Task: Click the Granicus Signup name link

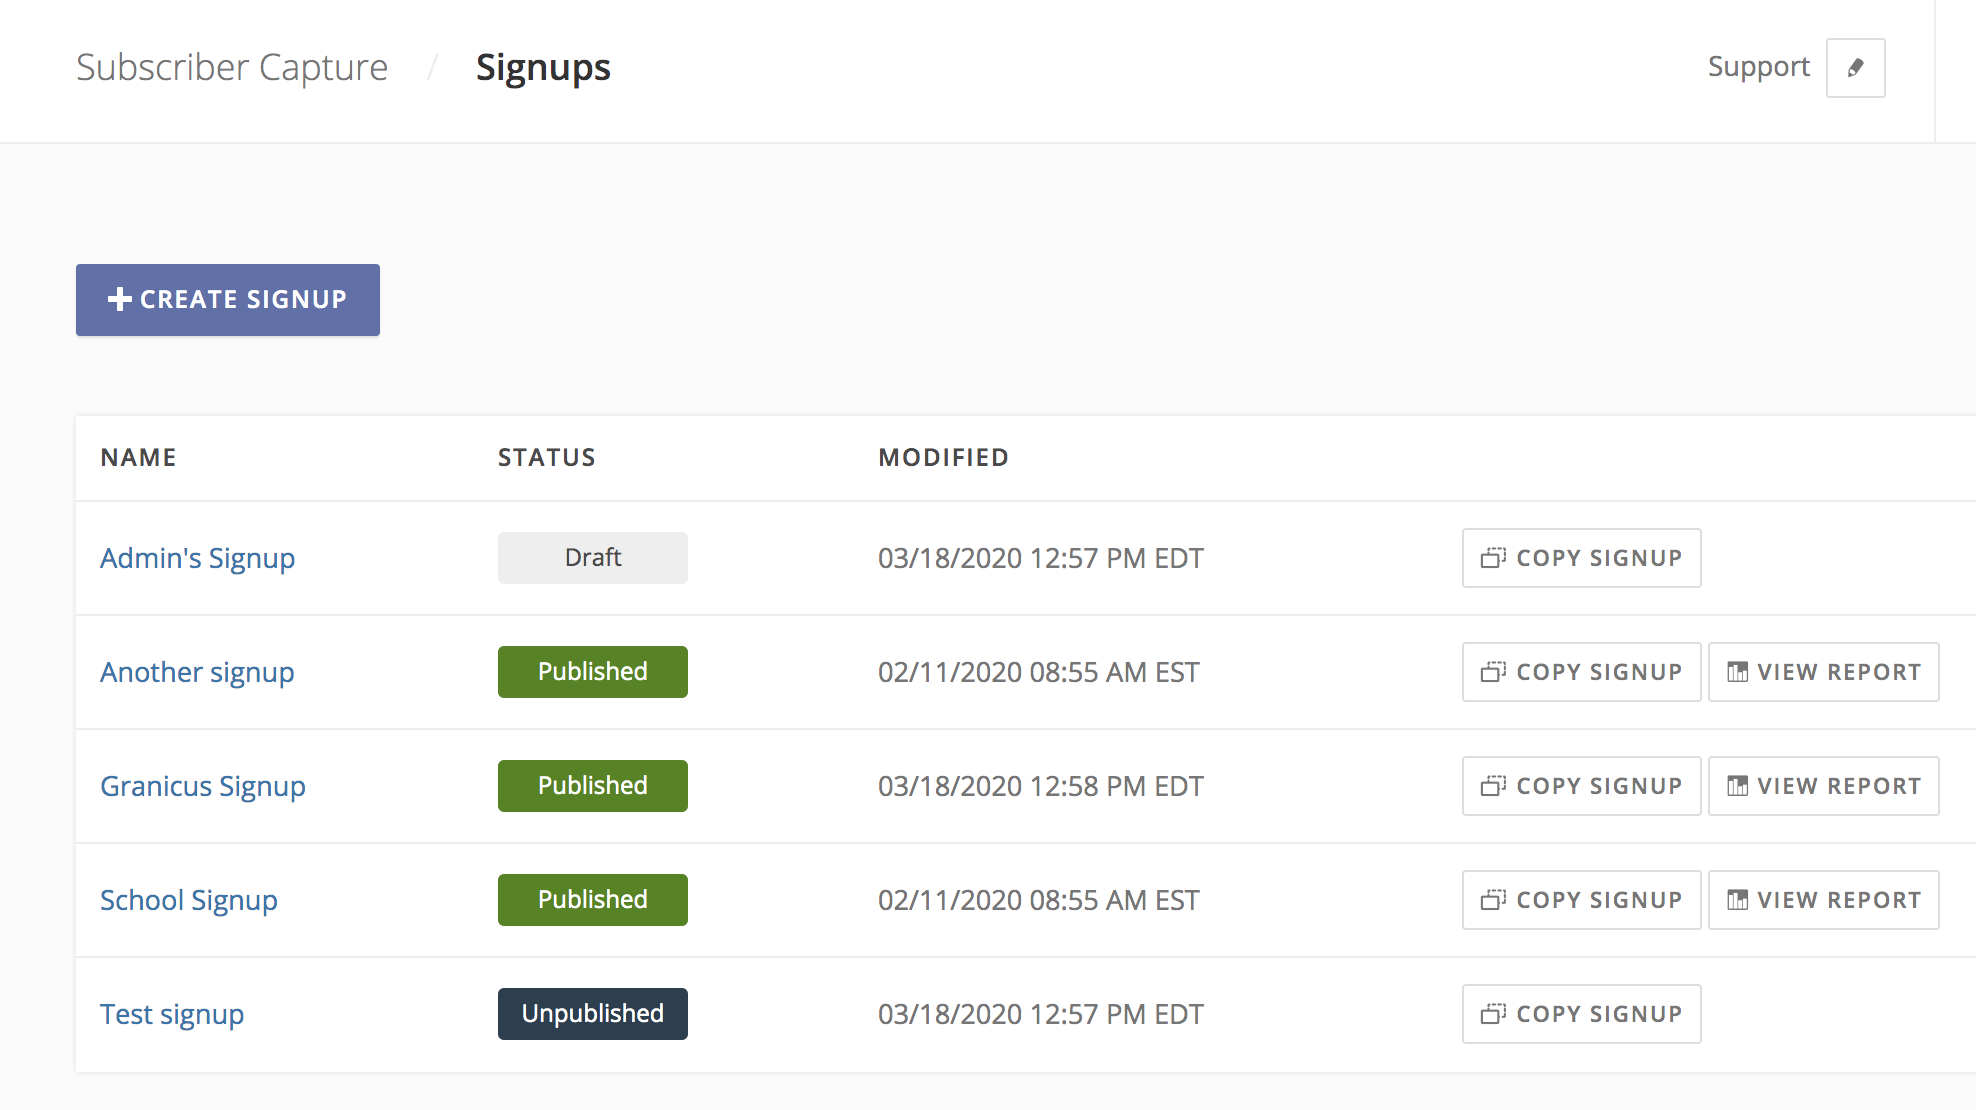Action: [x=202, y=784]
